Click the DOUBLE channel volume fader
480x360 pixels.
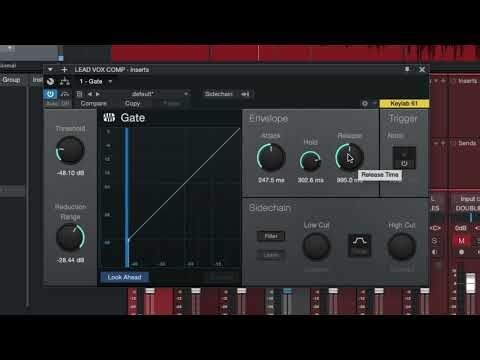coord(470,283)
